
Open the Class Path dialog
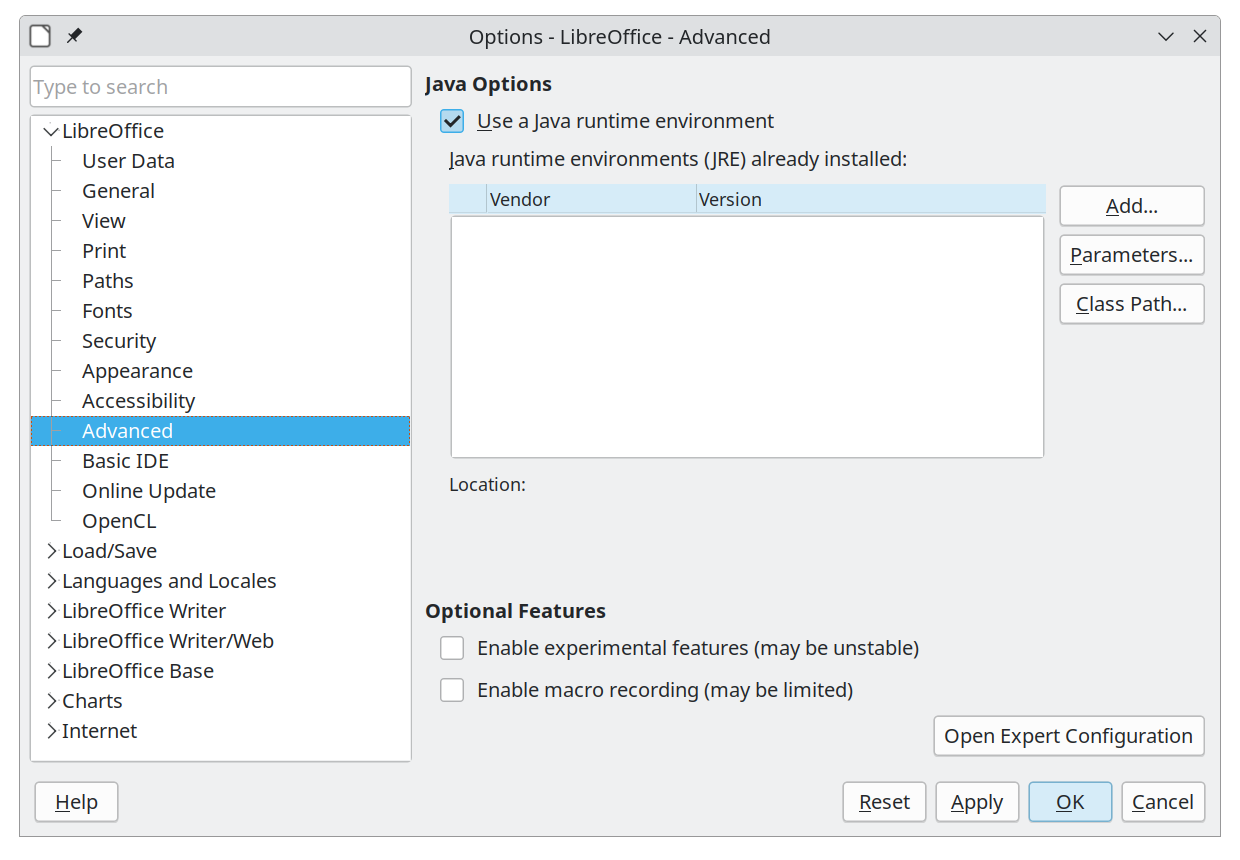pyautogui.click(x=1131, y=304)
